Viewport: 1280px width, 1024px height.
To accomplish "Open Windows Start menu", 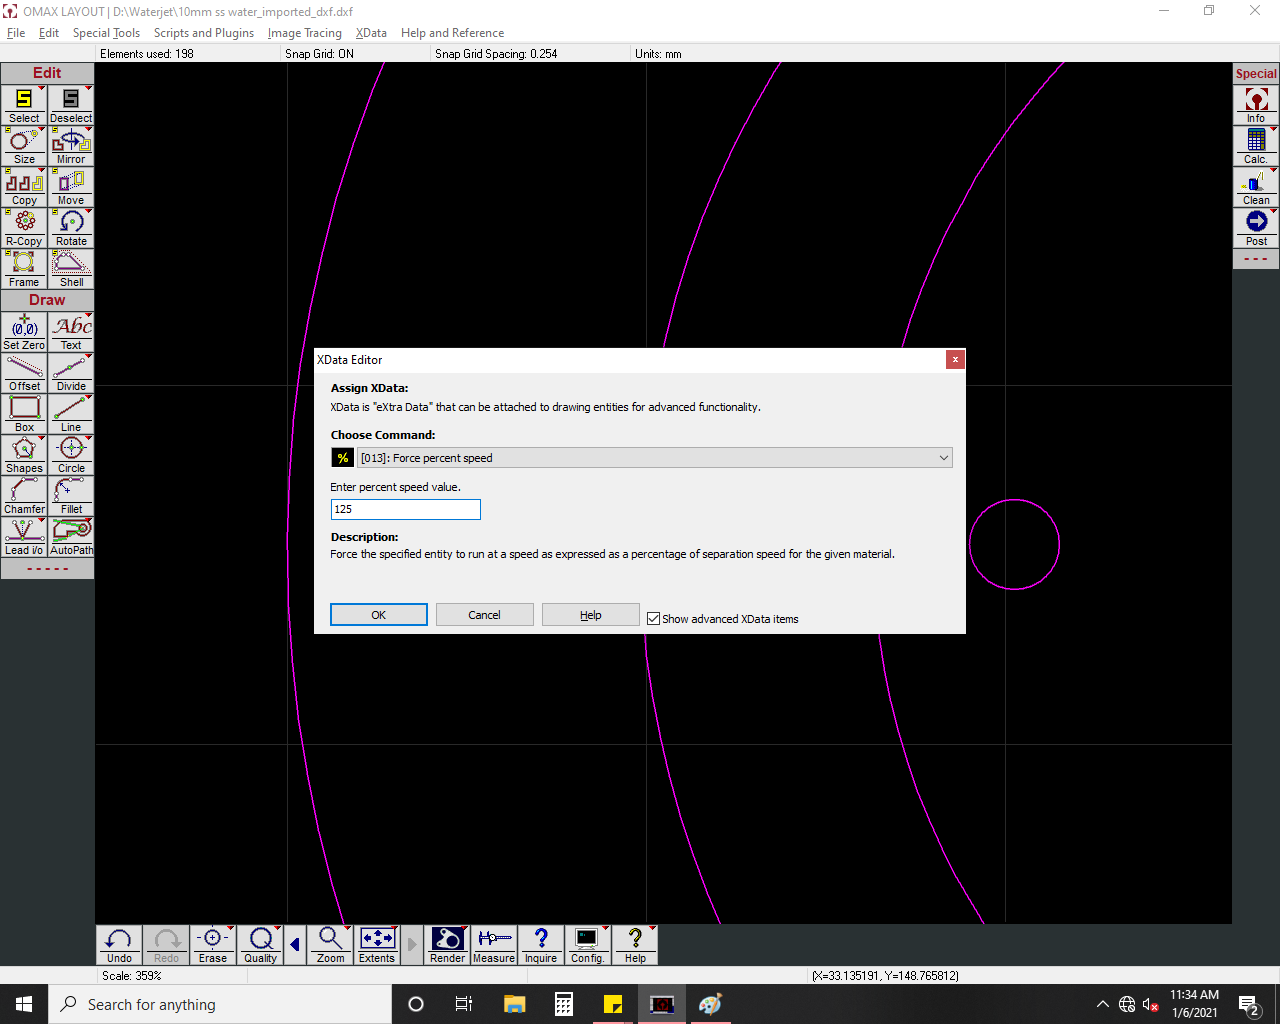I will click(x=24, y=1004).
